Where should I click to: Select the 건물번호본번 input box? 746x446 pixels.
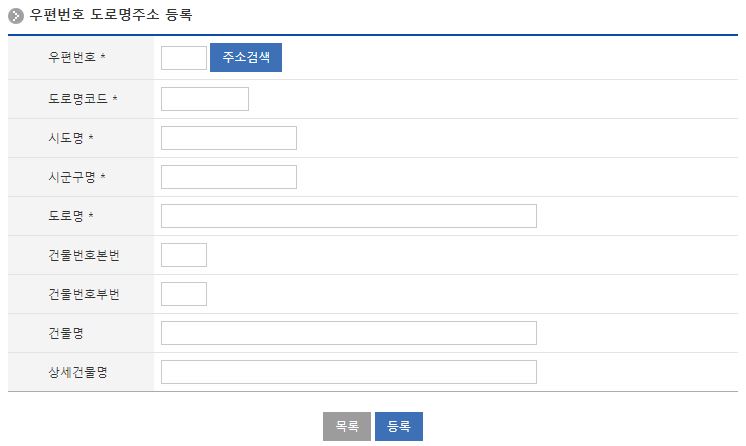(183, 255)
